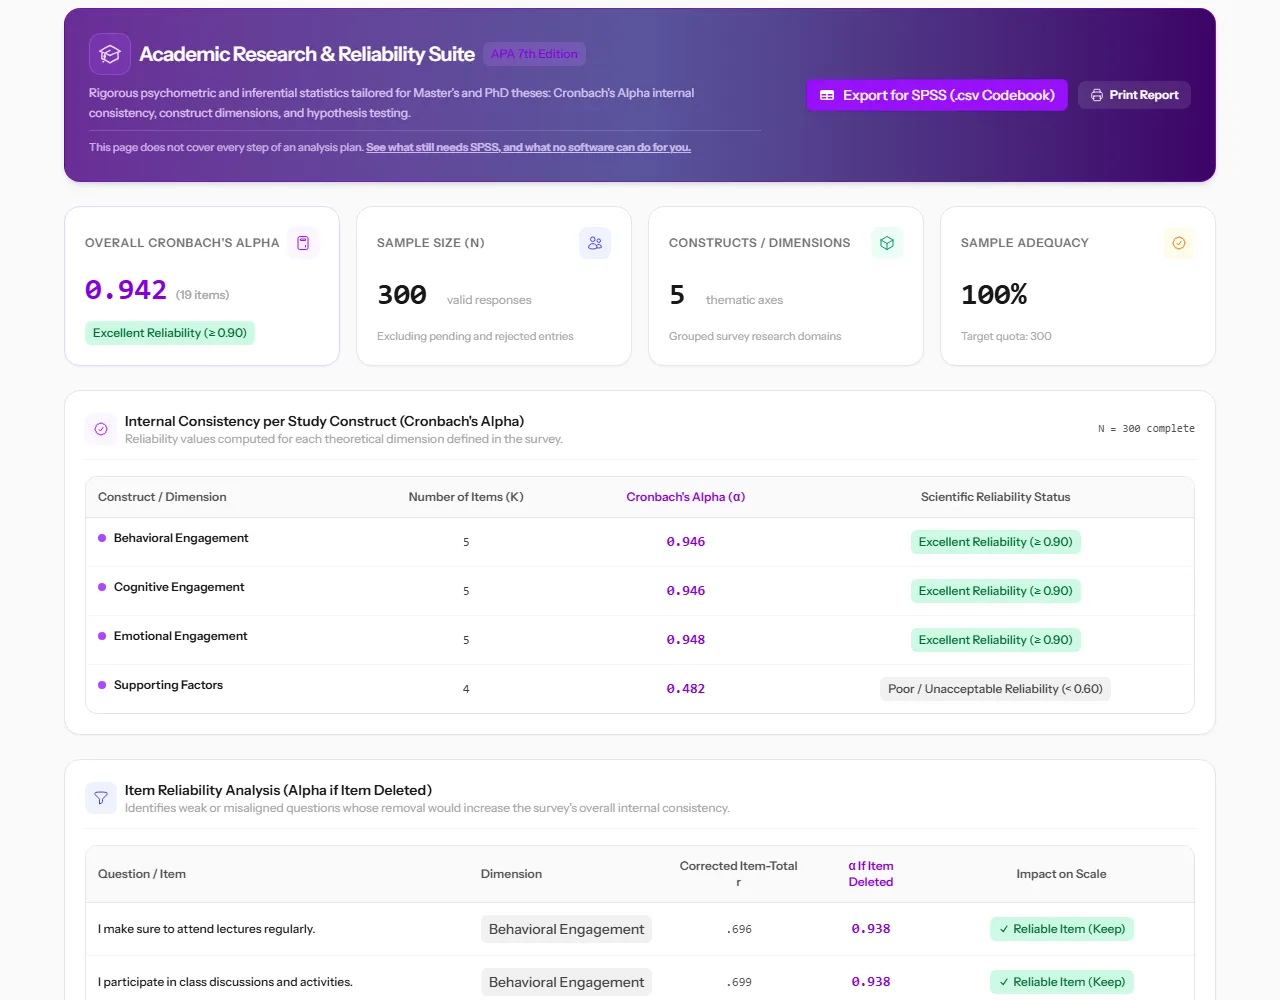Viewport: 1280px width, 1000px height.
Task: Click the APA 7th Edition badge
Action: (x=534, y=54)
